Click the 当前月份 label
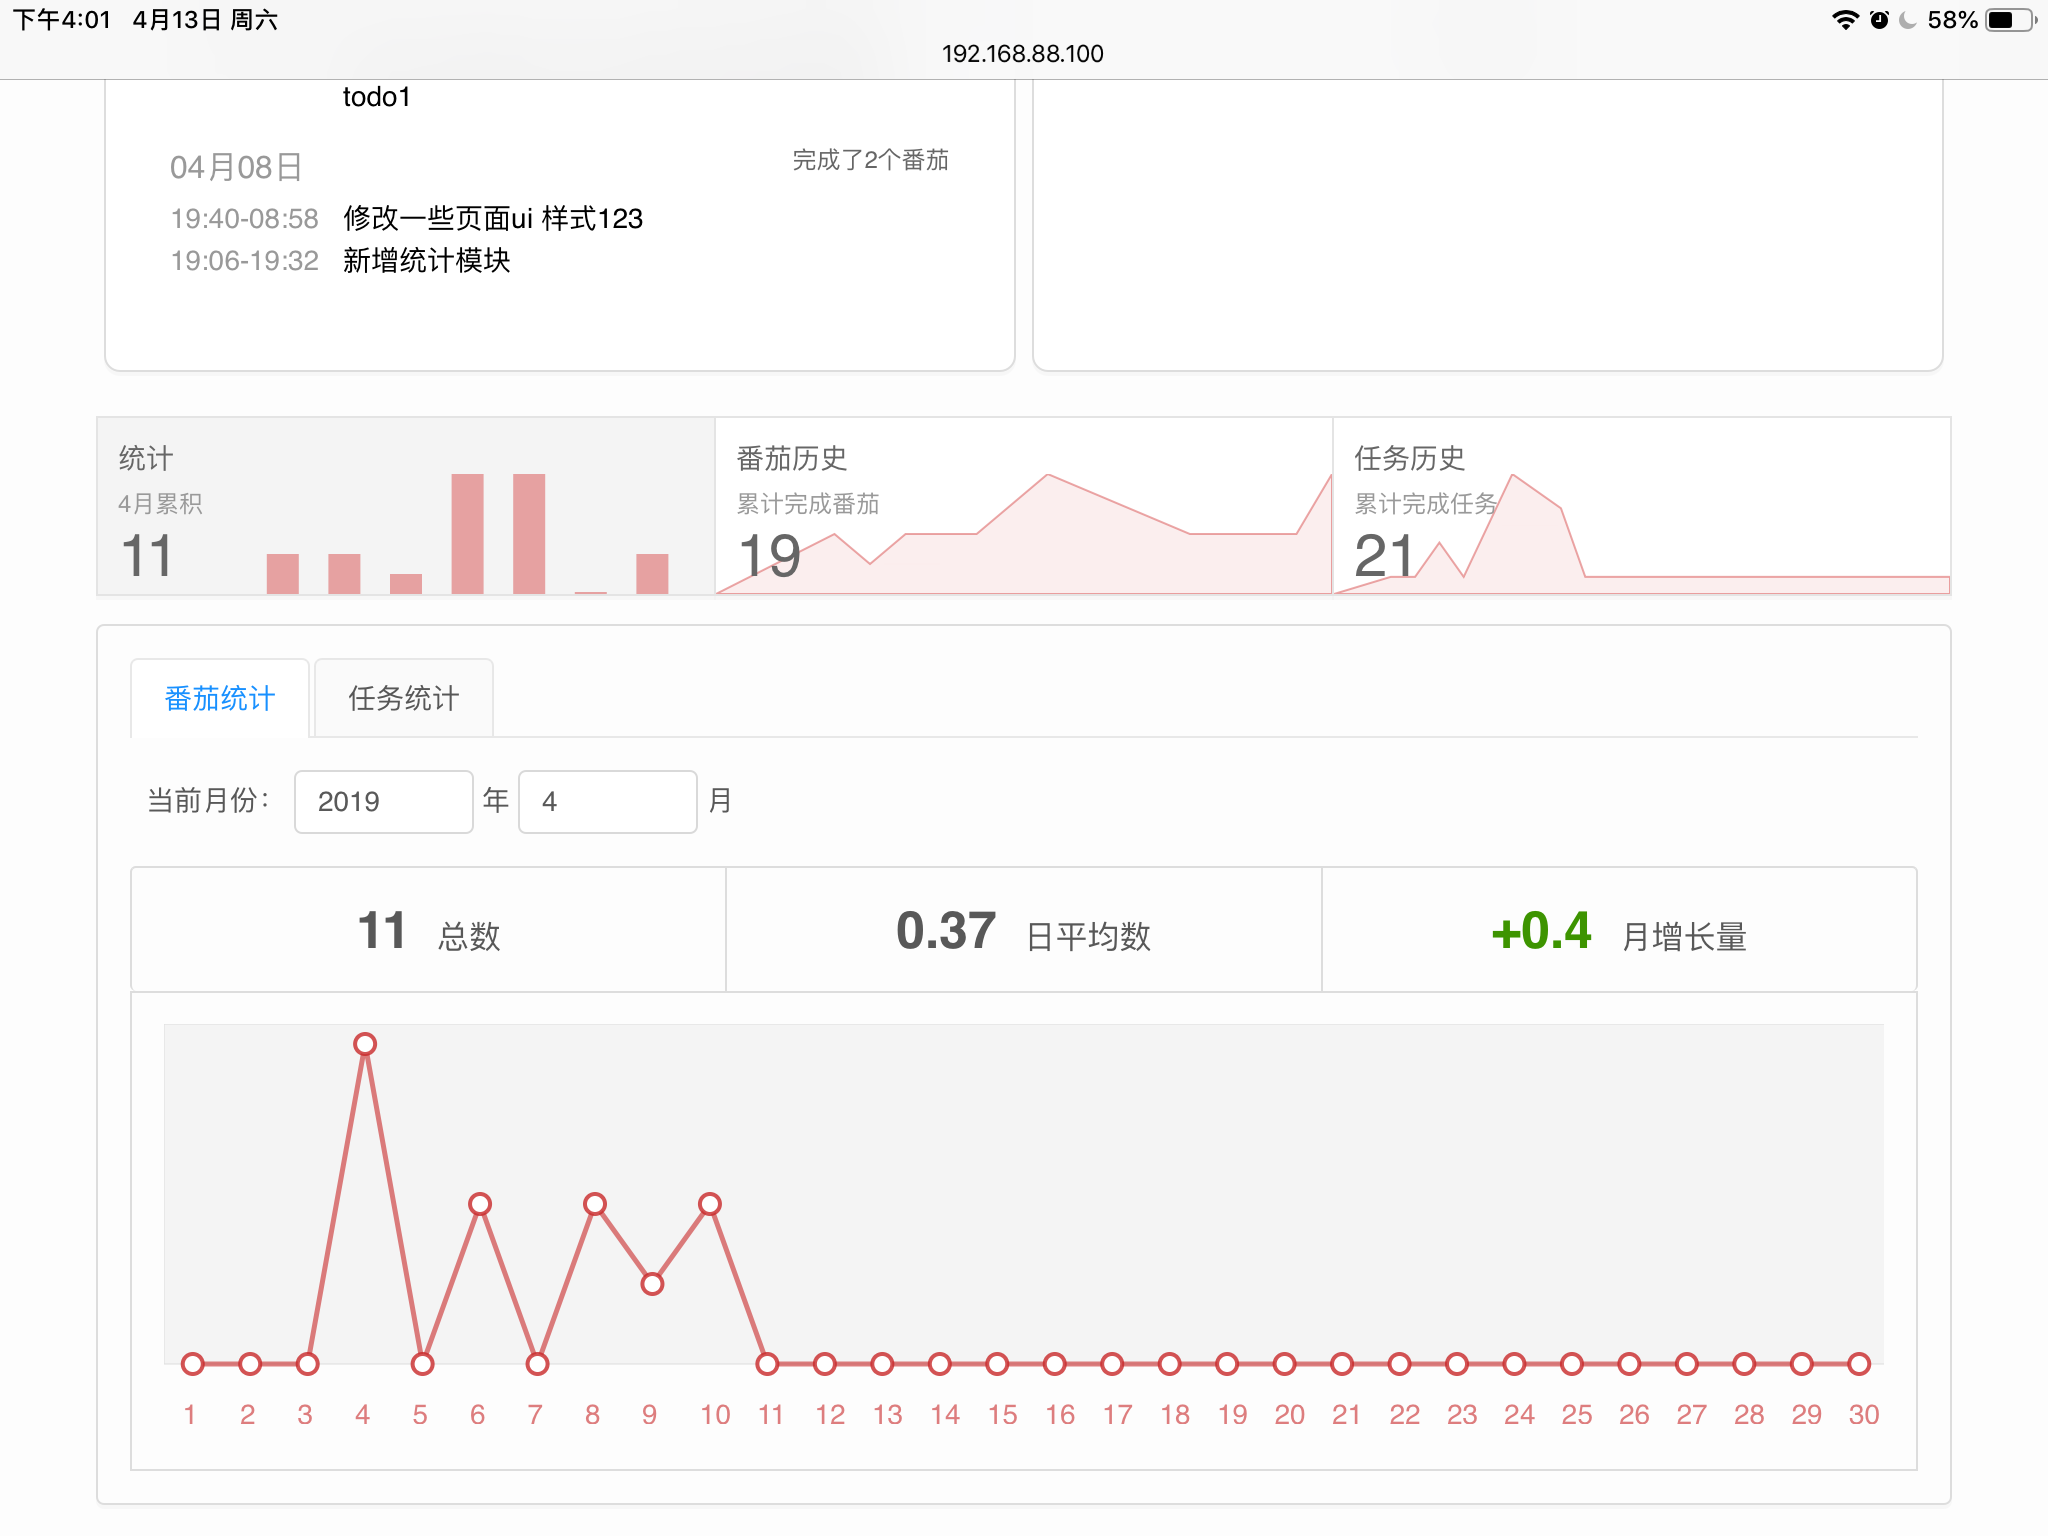 pyautogui.click(x=209, y=801)
